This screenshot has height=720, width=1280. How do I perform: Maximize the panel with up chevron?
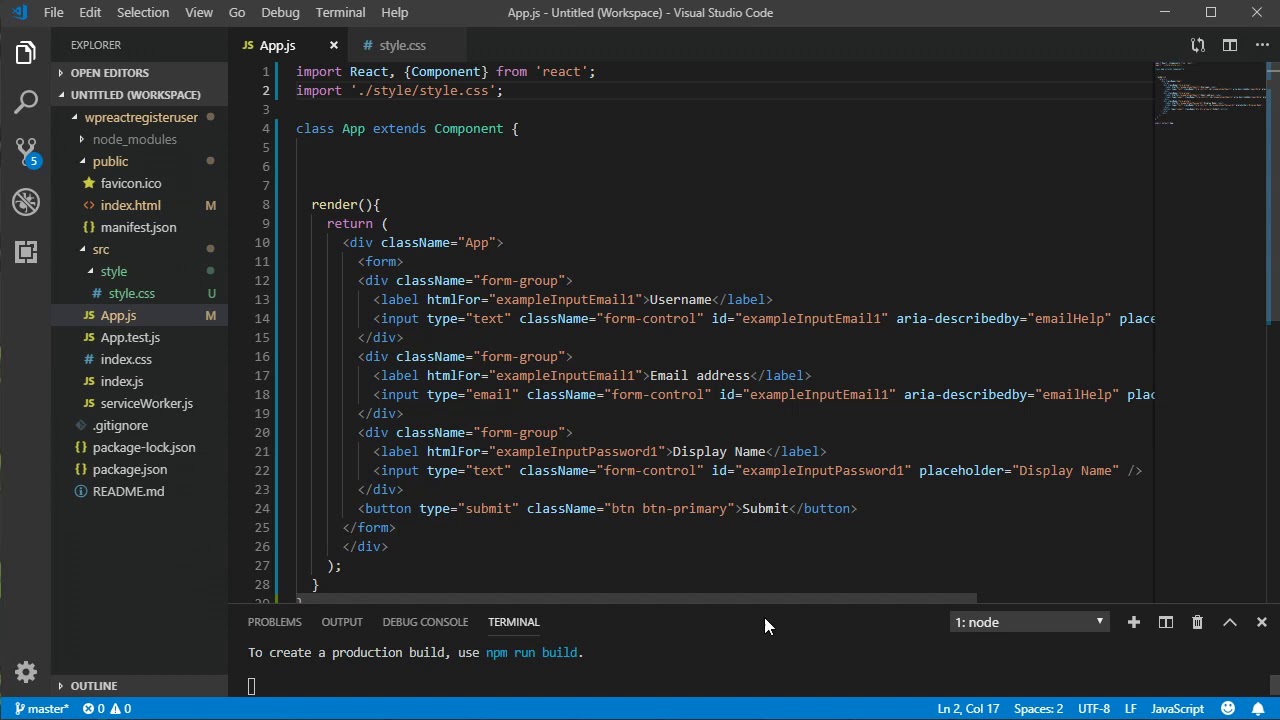coord(1230,622)
